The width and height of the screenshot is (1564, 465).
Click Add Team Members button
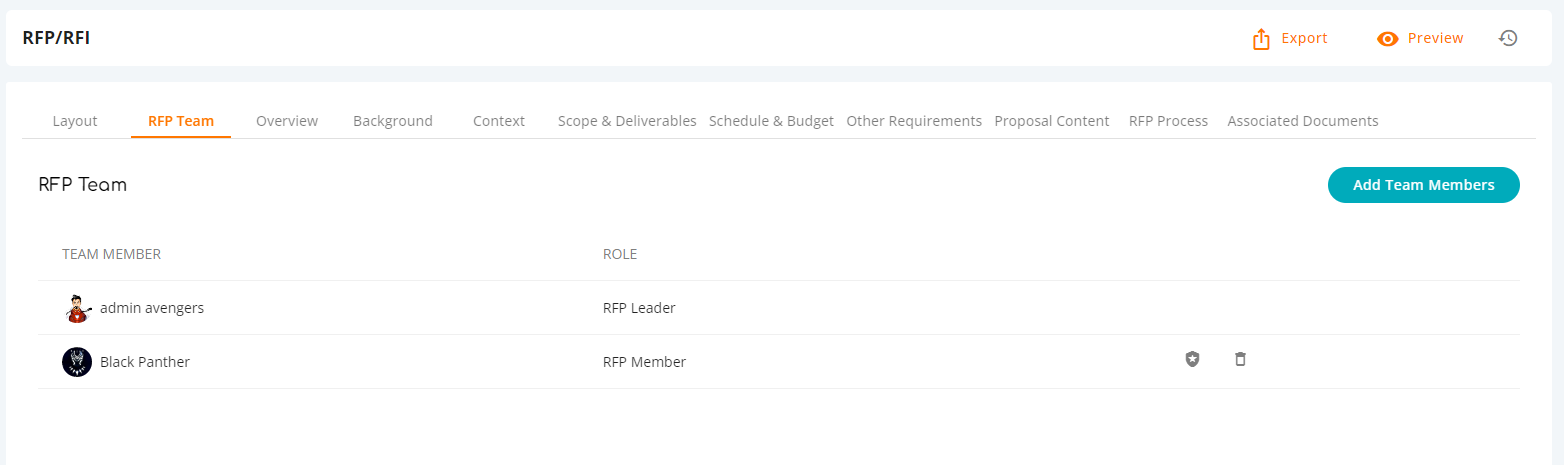(1424, 185)
